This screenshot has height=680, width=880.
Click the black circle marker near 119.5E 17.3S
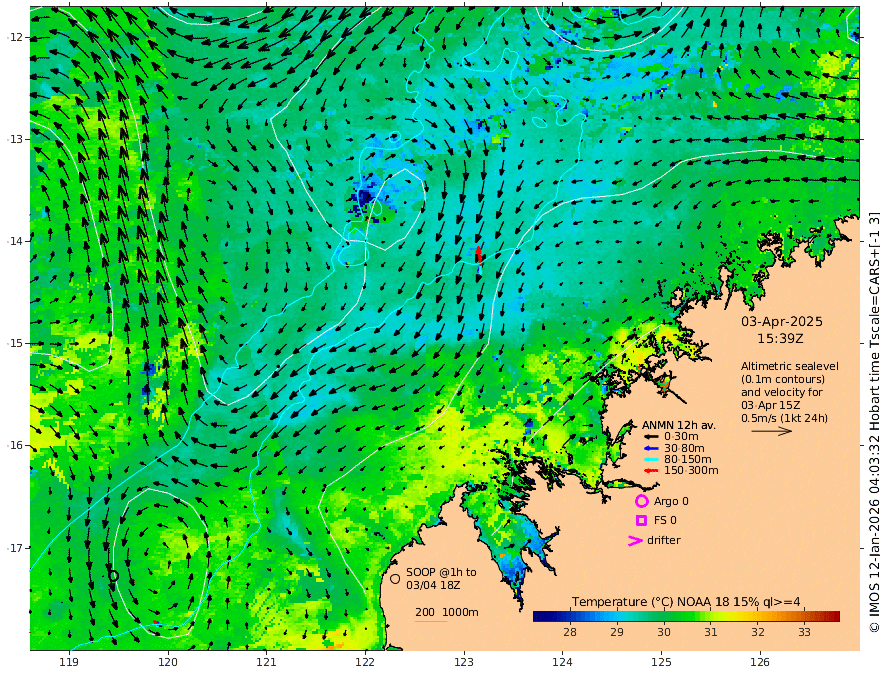coord(113,576)
